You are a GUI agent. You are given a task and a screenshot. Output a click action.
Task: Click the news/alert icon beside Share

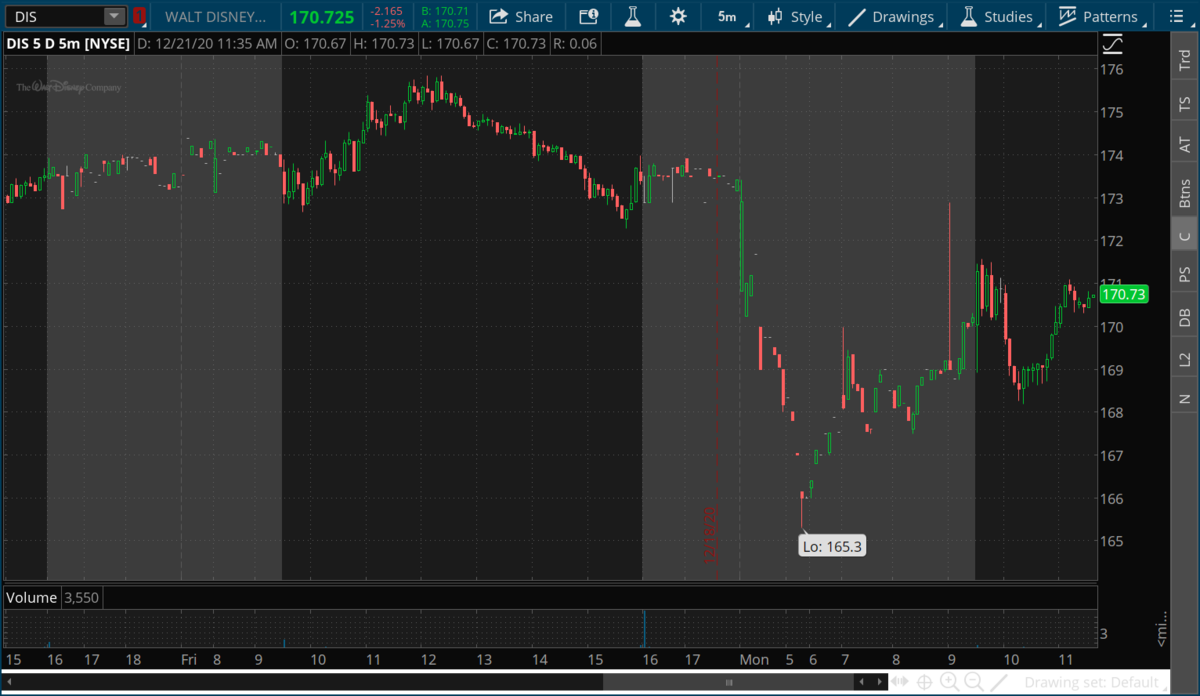click(589, 17)
